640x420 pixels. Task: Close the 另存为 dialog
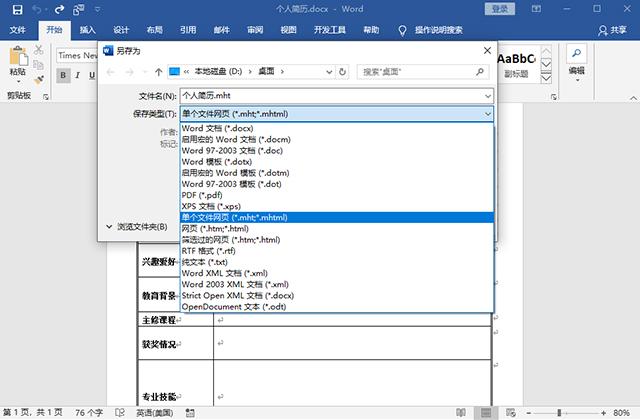click(x=487, y=50)
